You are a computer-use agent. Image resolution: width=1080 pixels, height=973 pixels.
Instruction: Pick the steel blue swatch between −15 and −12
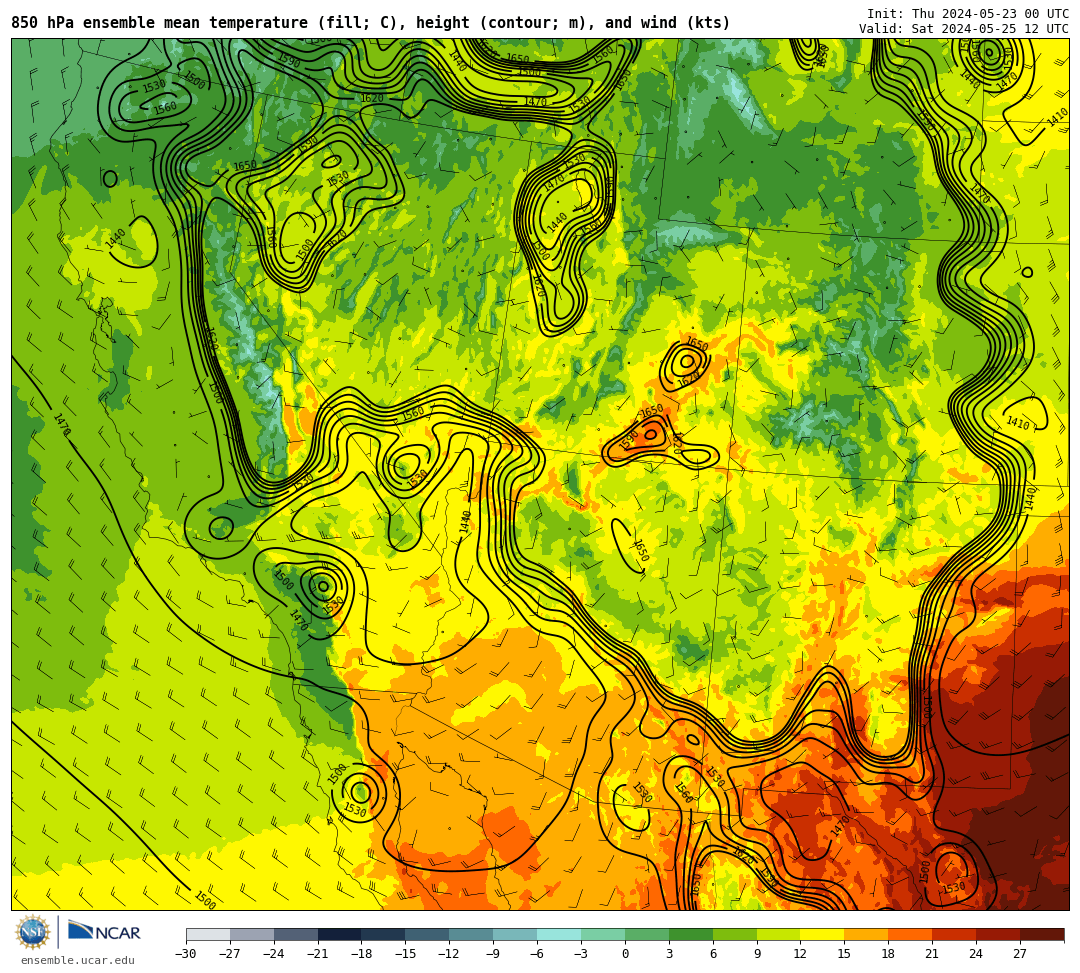[x=428, y=934]
